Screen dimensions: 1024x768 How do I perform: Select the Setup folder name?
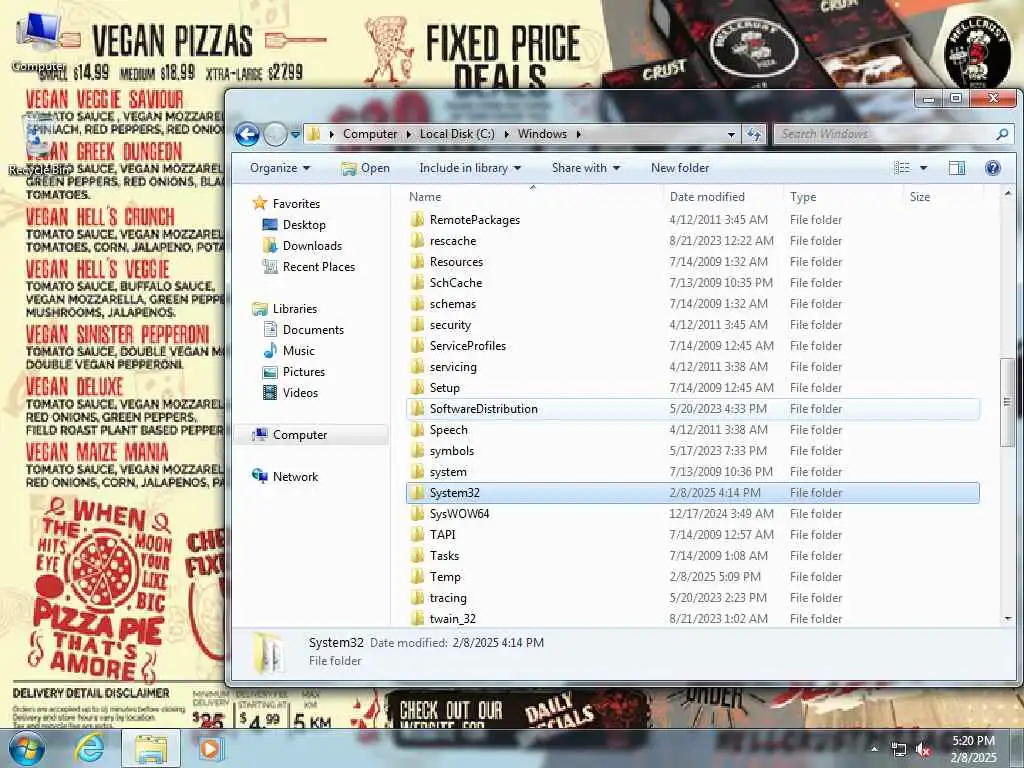(x=445, y=388)
